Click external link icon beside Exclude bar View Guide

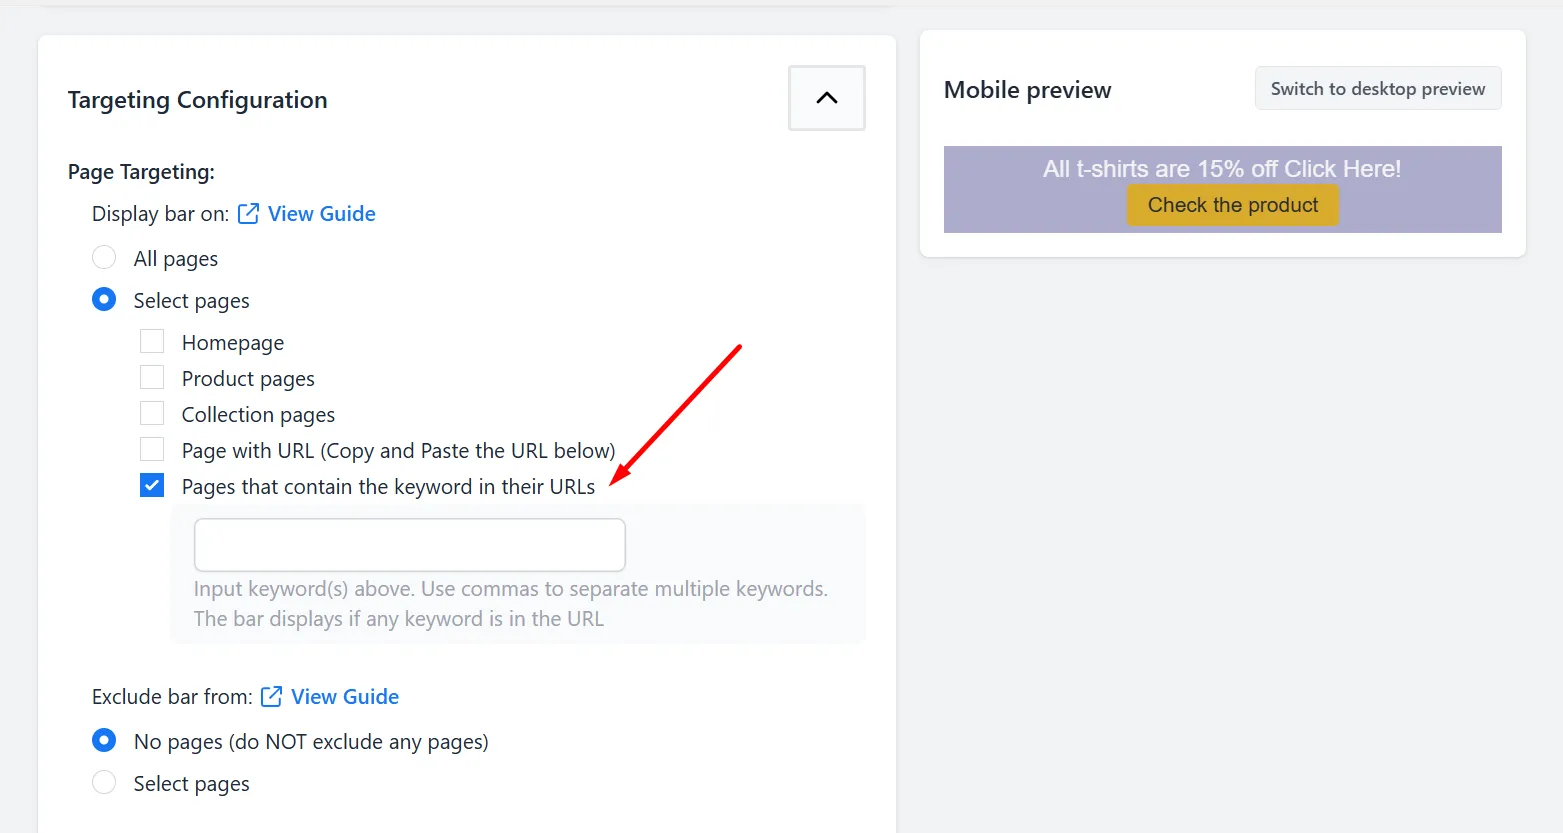[x=271, y=697]
